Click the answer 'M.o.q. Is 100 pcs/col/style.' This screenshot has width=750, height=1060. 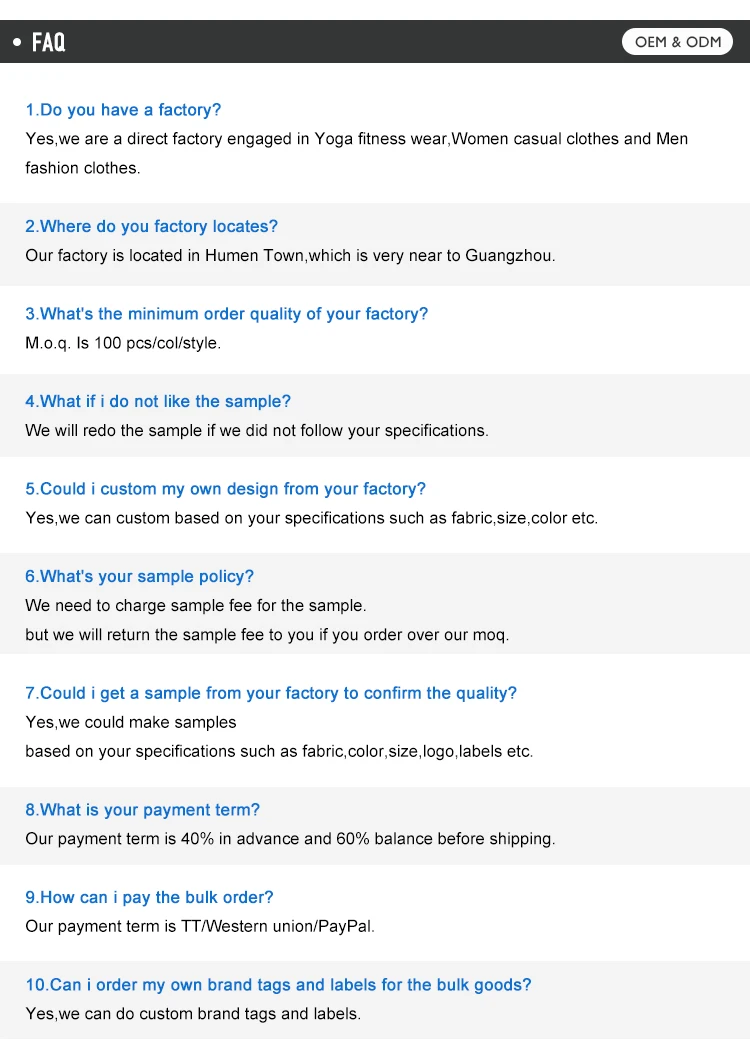pos(123,343)
